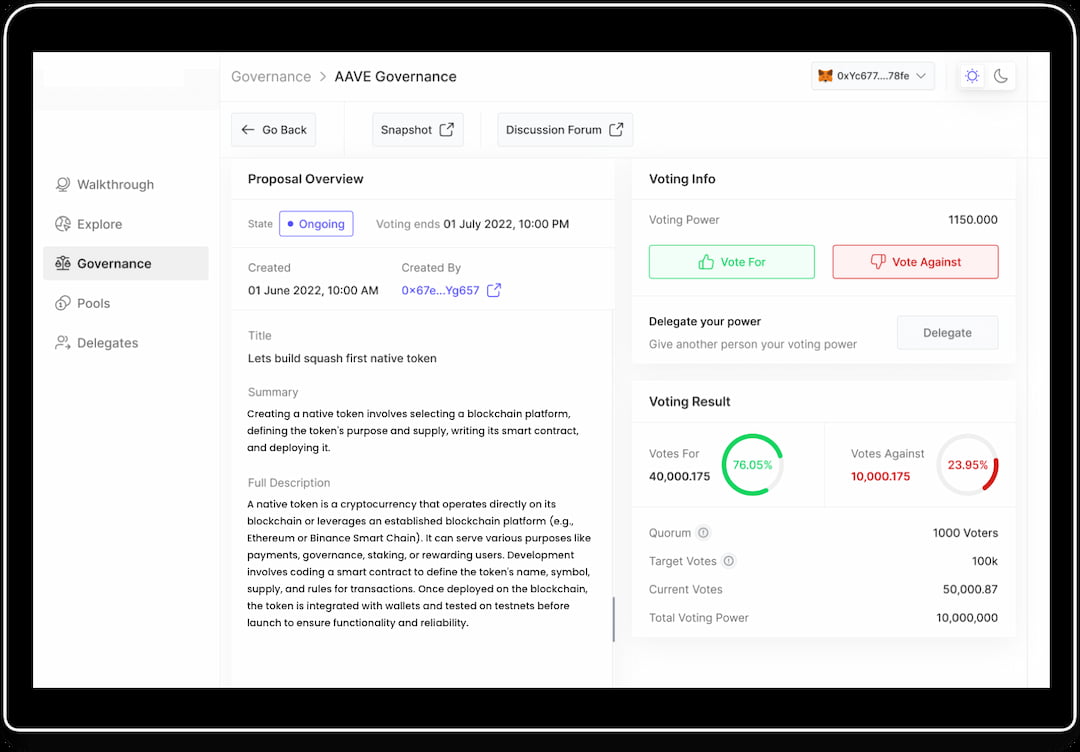The image size is (1080, 752).
Task: Click the back arrow icon
Action: (x=248, y=129)
